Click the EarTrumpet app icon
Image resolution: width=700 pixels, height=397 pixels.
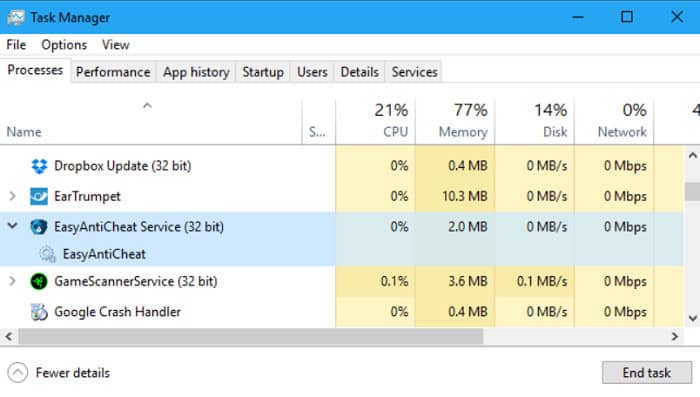(x=39, y=196)
